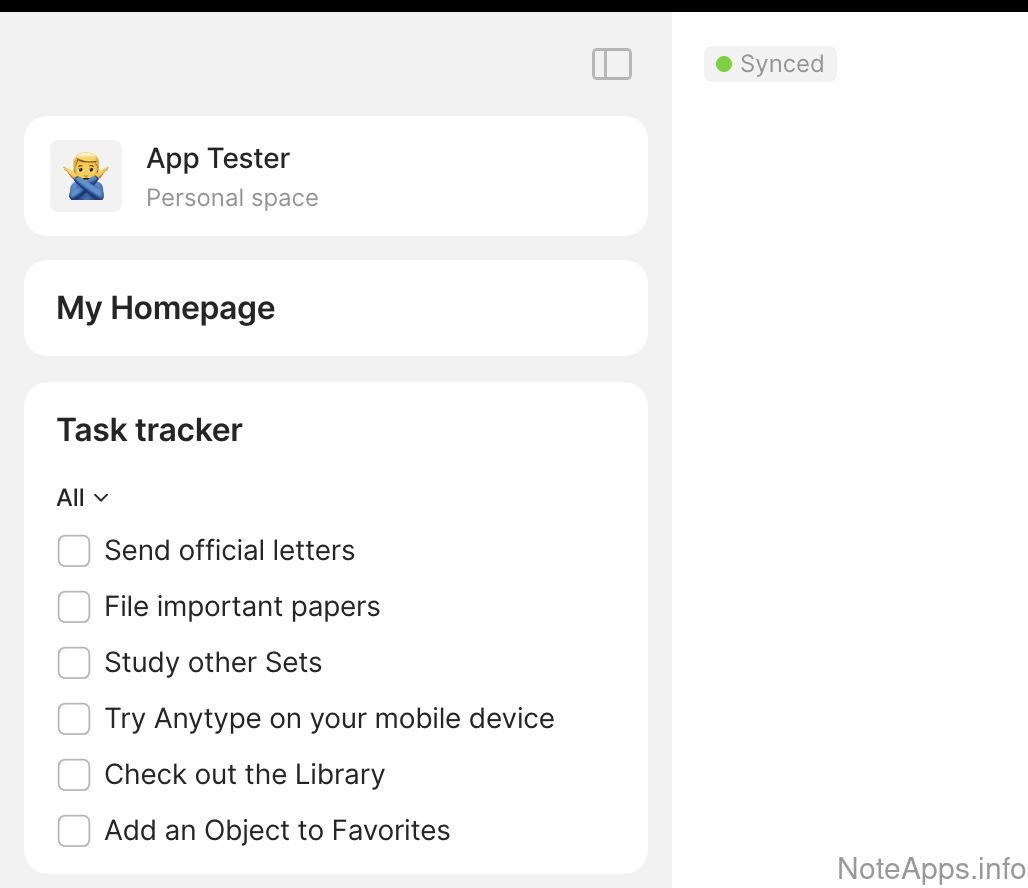Screen dimensions: 1028x888
Task: Tick 'Add an Object to Favorites' checkbox
Action: click(74, 830)
